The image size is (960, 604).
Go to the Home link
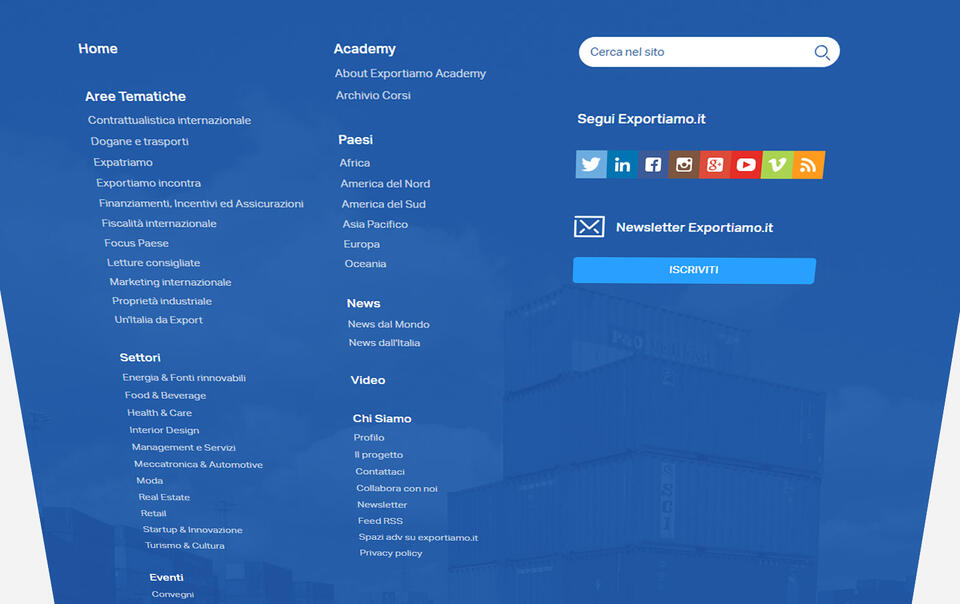[x=98, y=49]
